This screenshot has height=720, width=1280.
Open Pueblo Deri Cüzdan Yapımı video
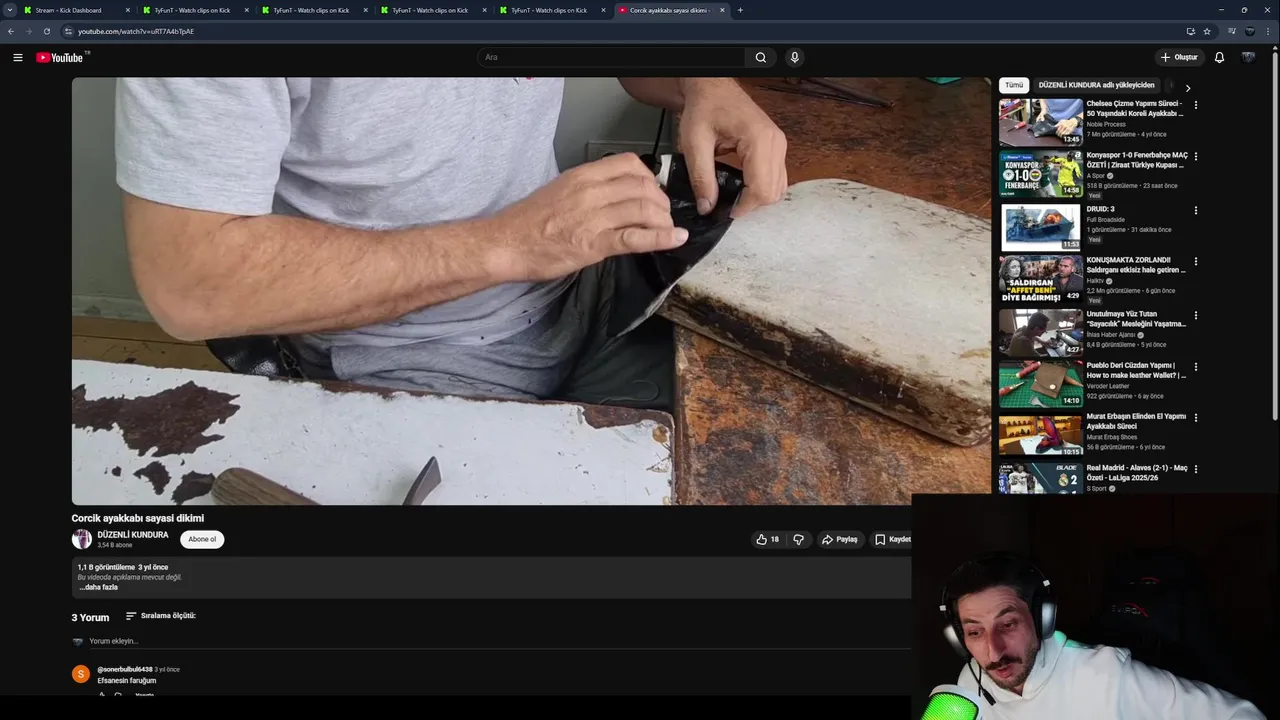tap(1136, 370)
